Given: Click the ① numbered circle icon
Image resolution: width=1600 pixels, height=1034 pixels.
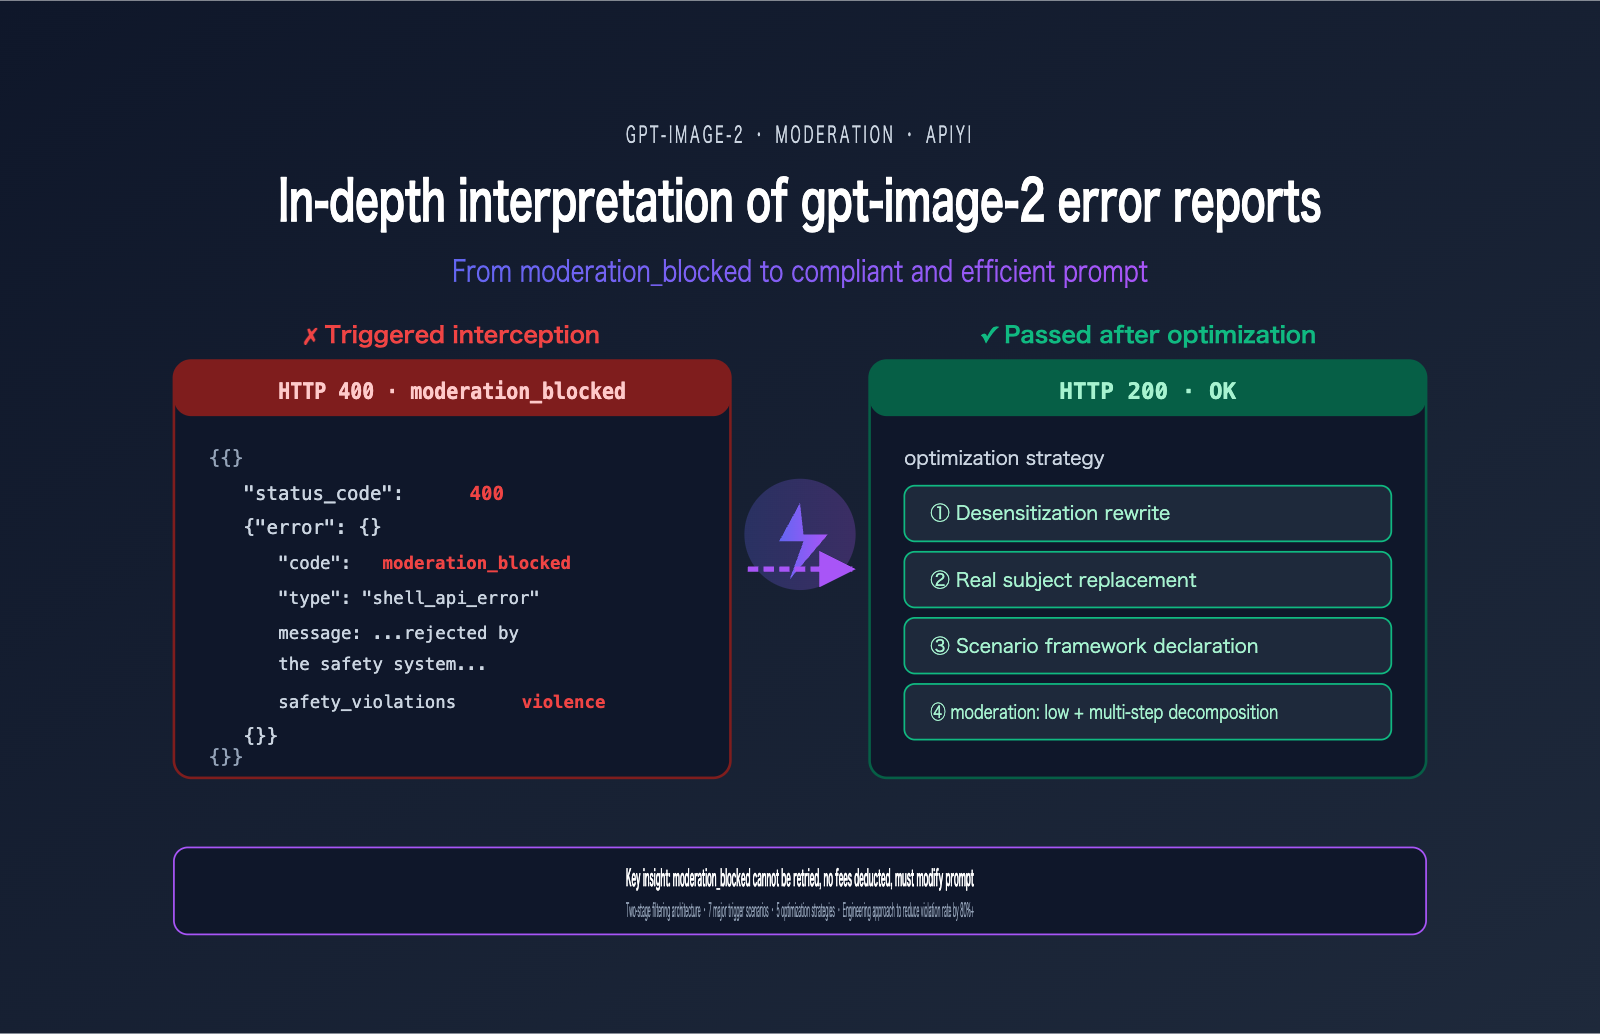Looking at the screenshot, I should (938, 513).
